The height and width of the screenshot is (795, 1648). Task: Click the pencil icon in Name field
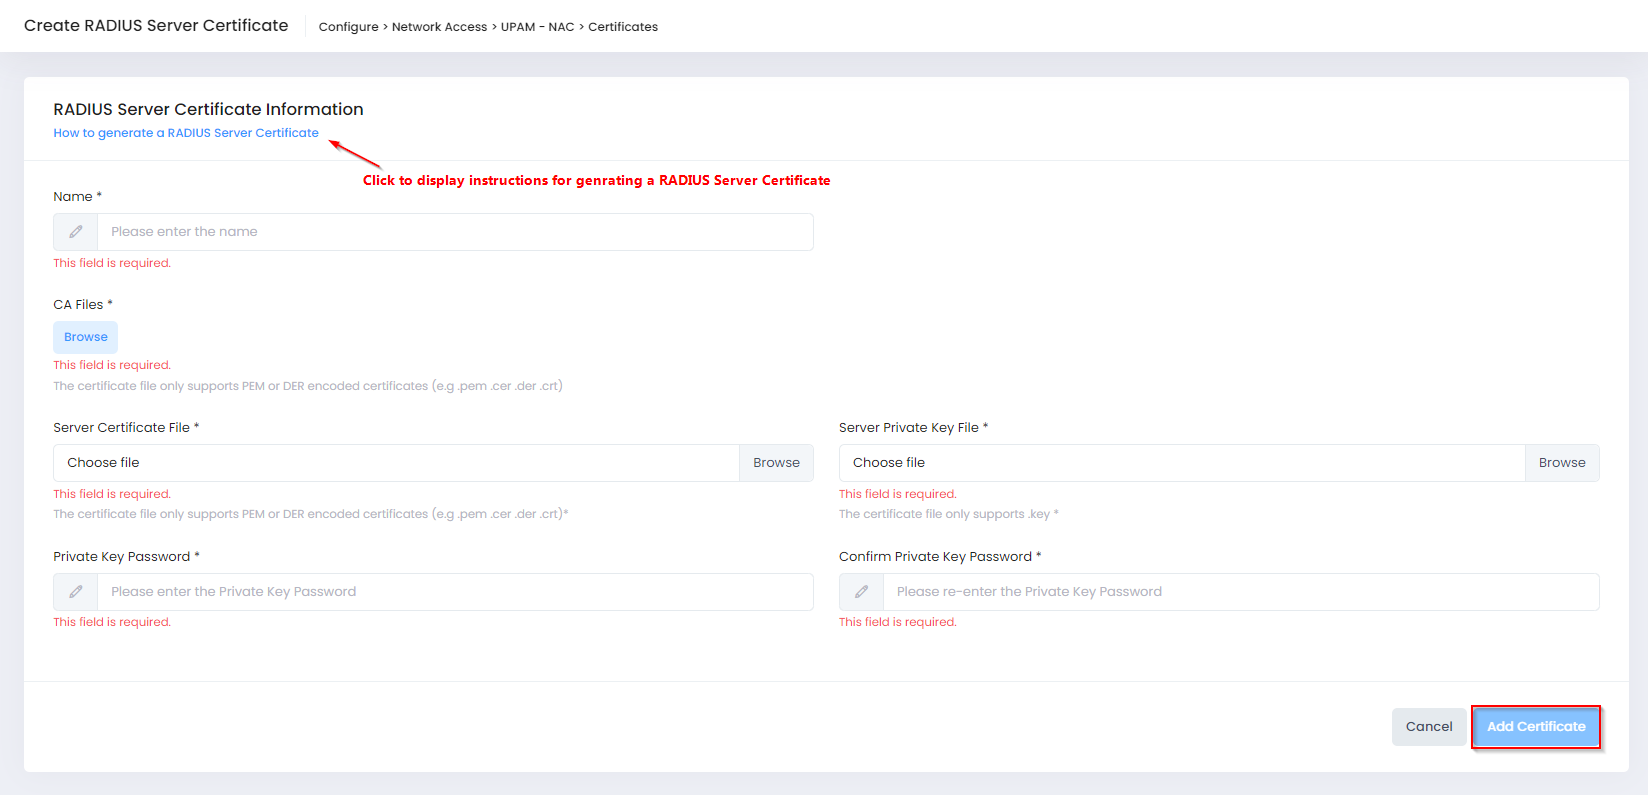(x=76, y=232)
